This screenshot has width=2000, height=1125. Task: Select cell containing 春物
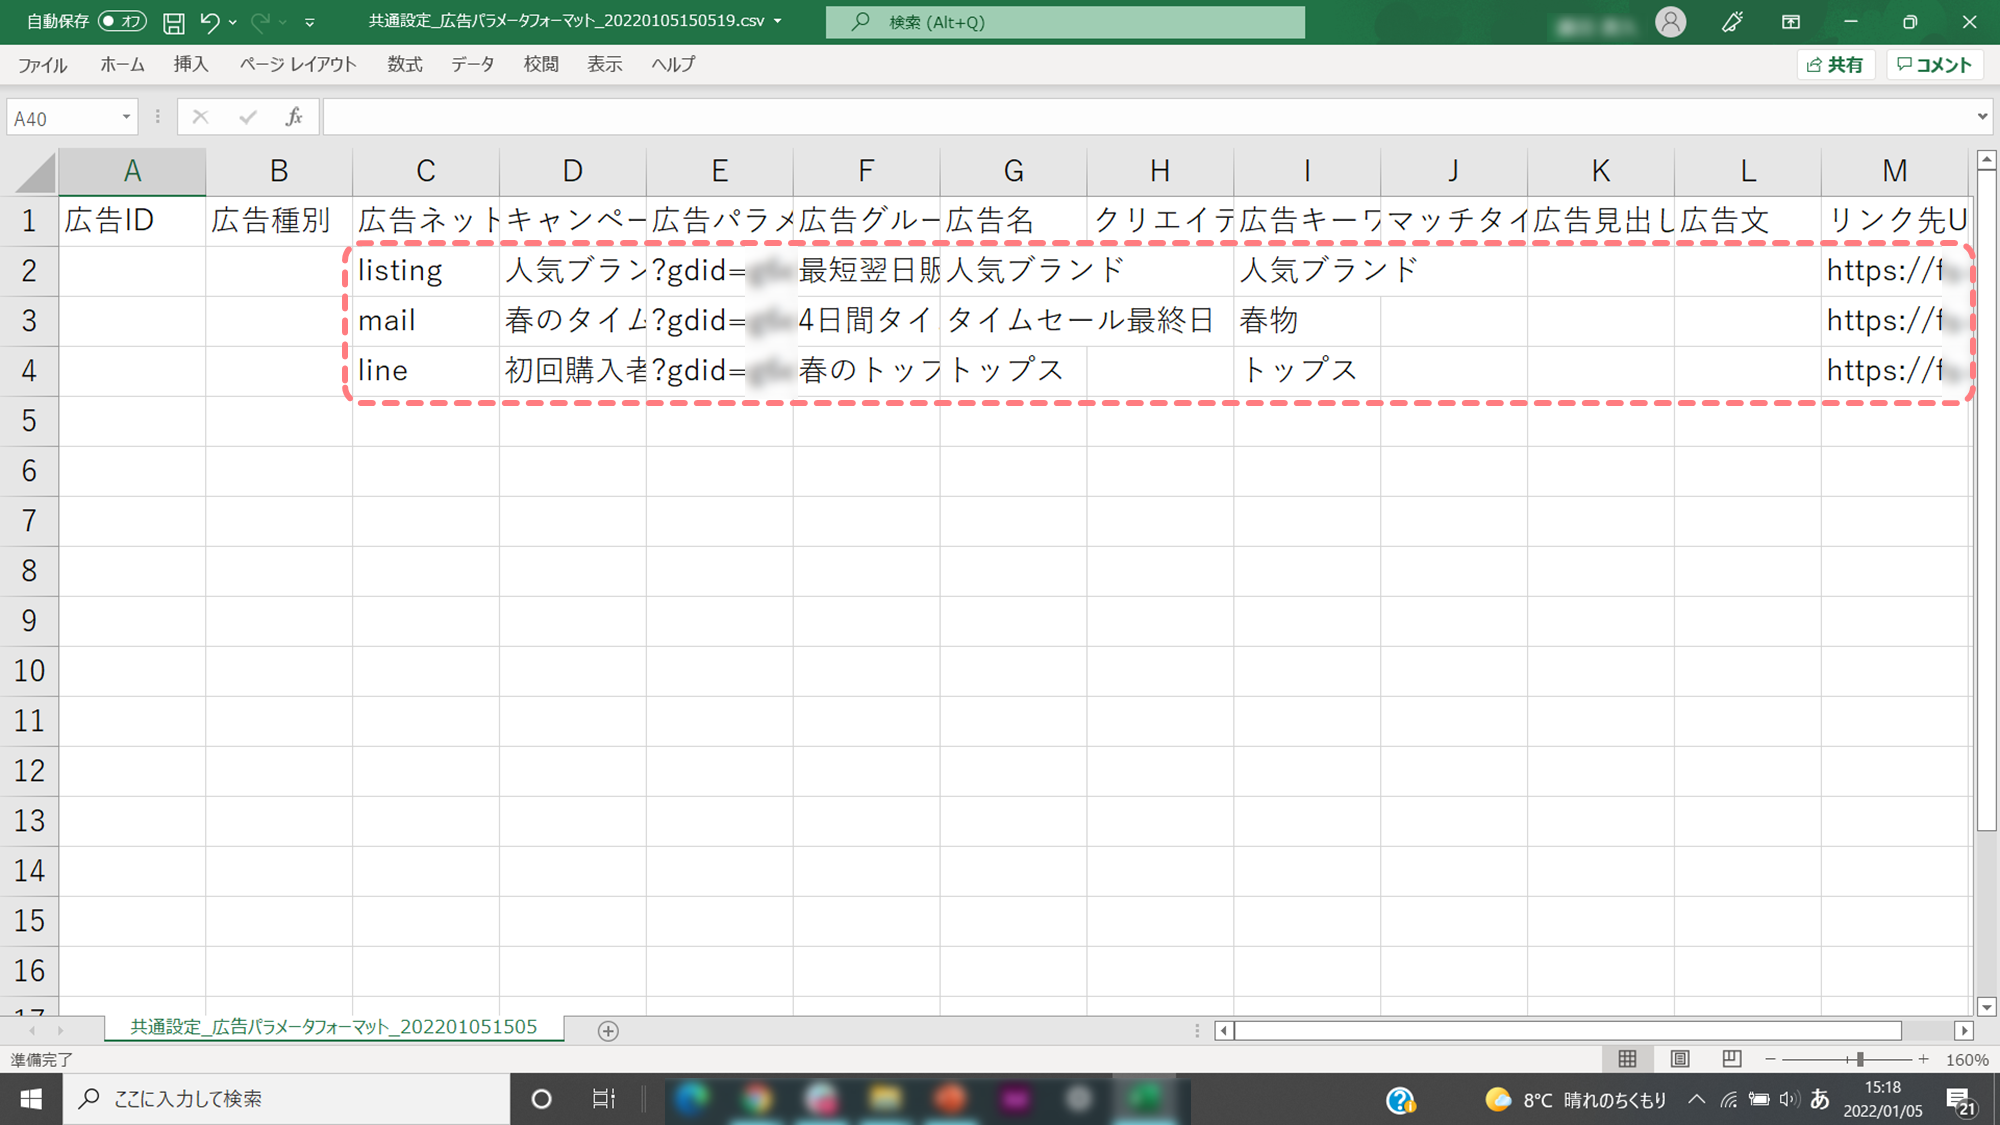tap(1307, 321)
